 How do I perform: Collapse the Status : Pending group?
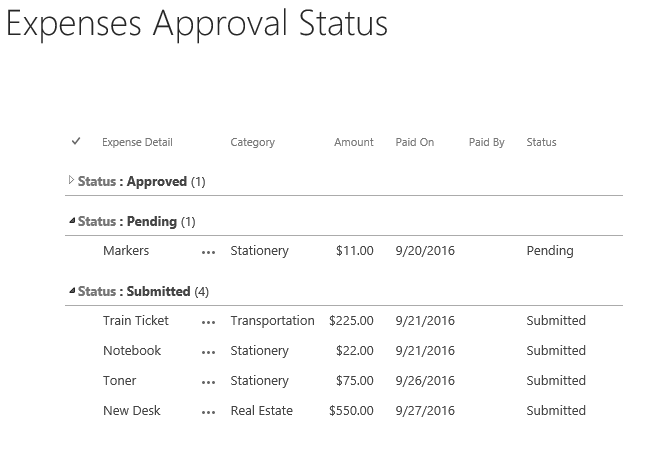click(71, 221)
